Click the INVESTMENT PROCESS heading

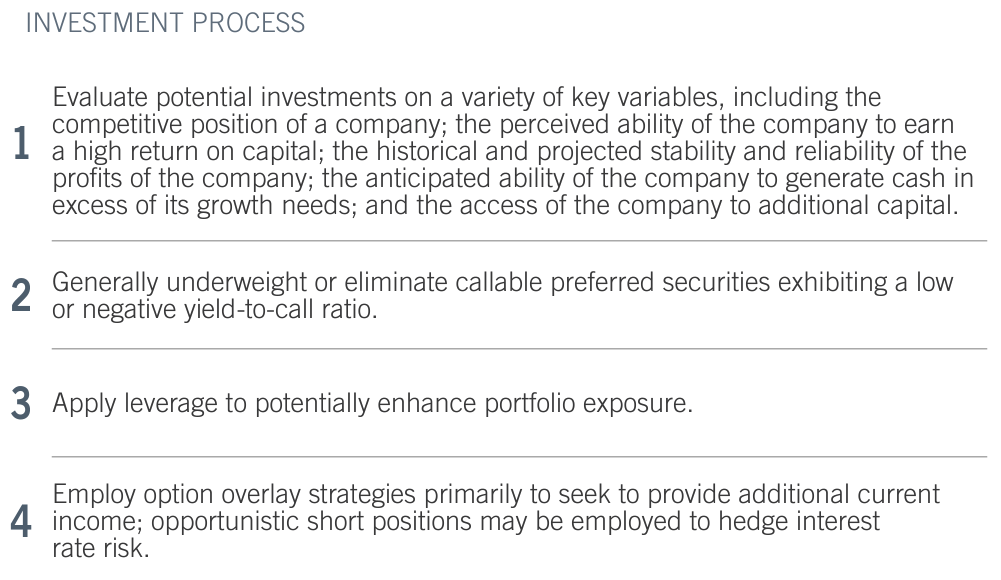pyautogui.click(x=165, y=23)
